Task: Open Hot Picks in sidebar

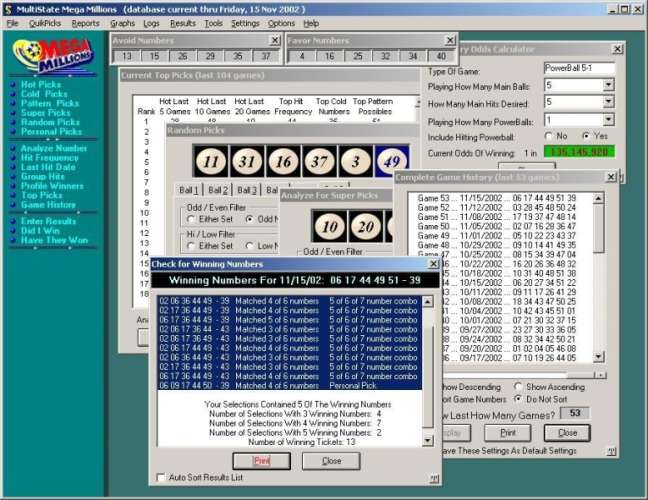Action: [x=40, y=84]
